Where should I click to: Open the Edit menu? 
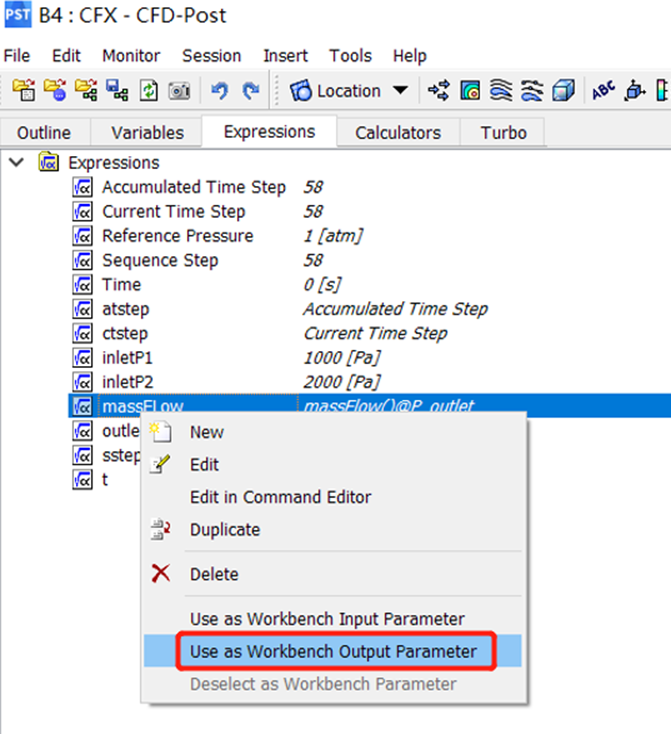pos(66,56)
